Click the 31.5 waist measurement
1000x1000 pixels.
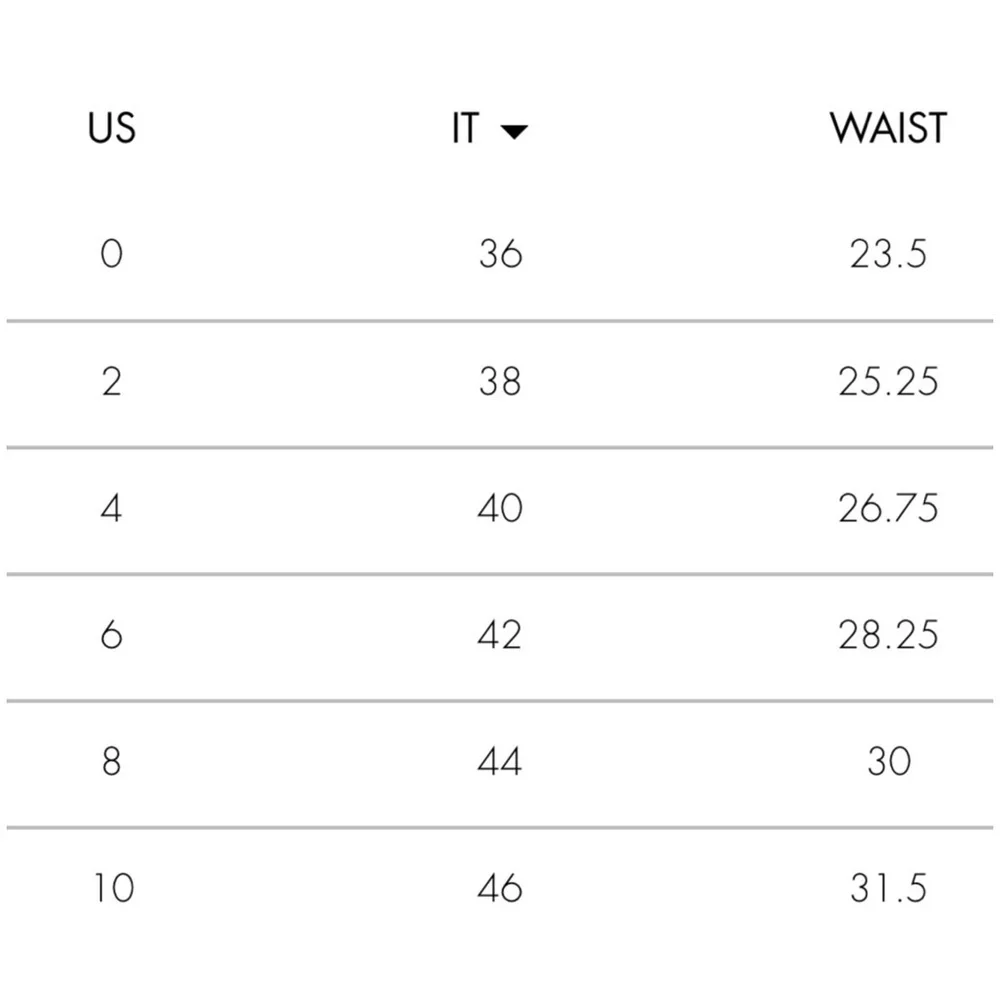tap(889, 888)
